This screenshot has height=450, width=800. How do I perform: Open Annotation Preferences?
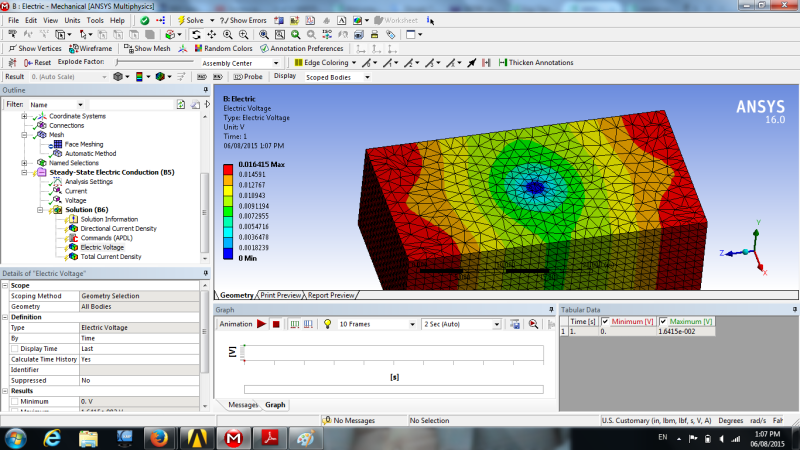302,48
